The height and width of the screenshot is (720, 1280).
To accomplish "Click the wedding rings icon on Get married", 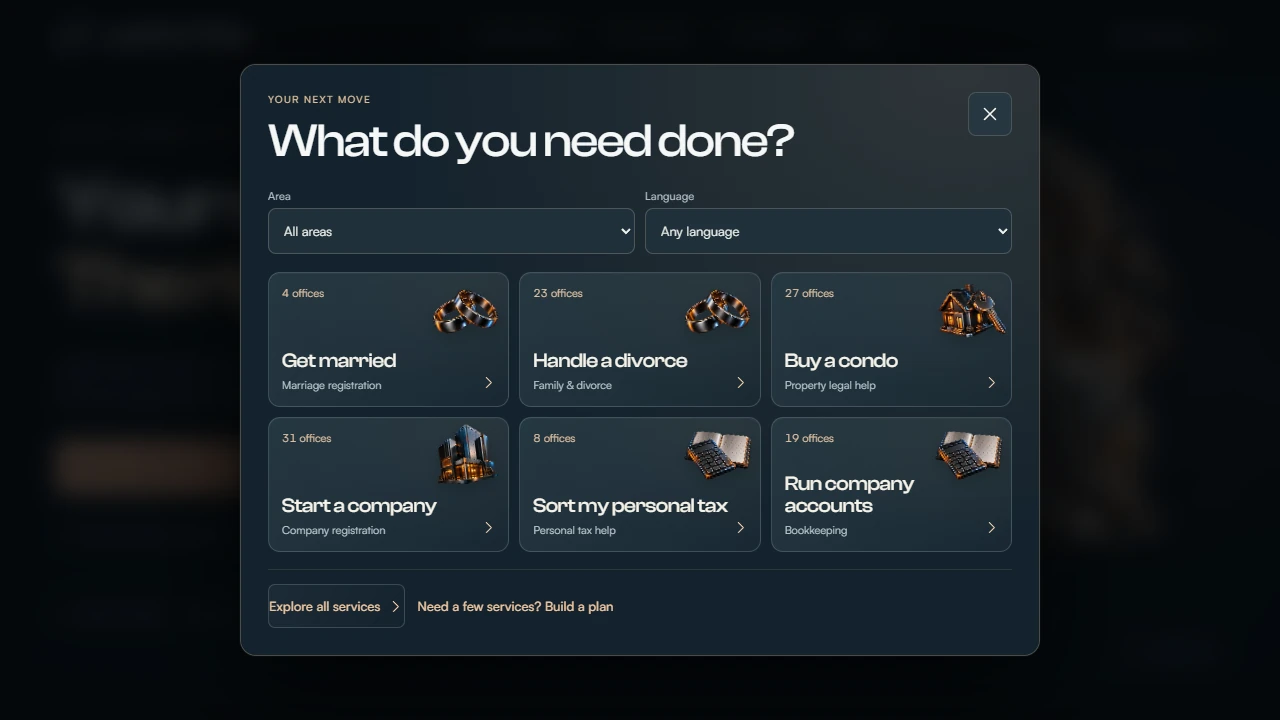I will [x=466, y=311].
